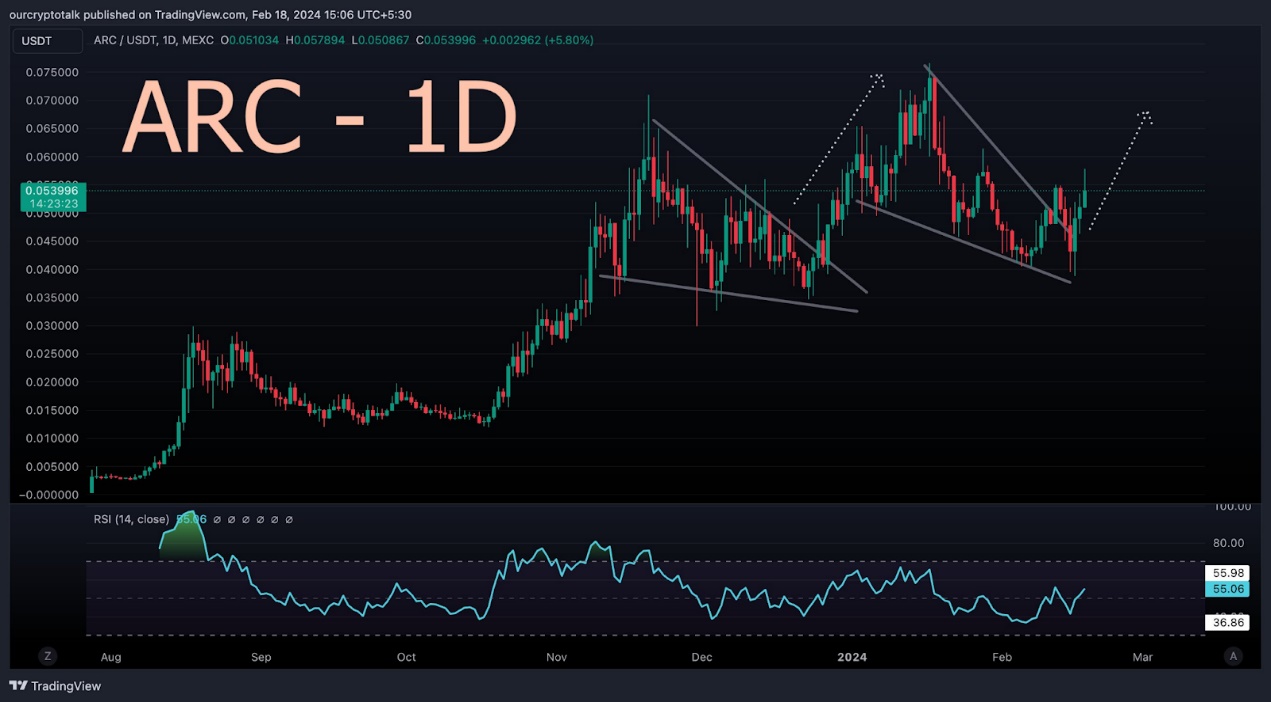Click the dotted arrowhead above the January peak
Viewport: 1271px width, 702px height.
(x=877, y=78)
